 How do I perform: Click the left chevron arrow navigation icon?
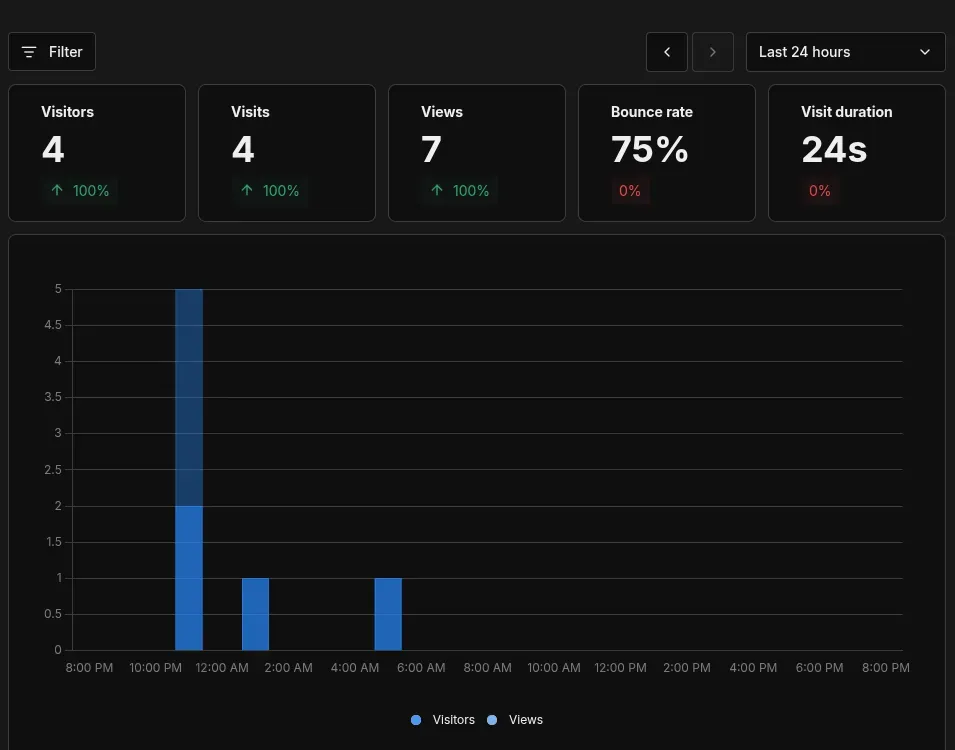tap(666, 51)
